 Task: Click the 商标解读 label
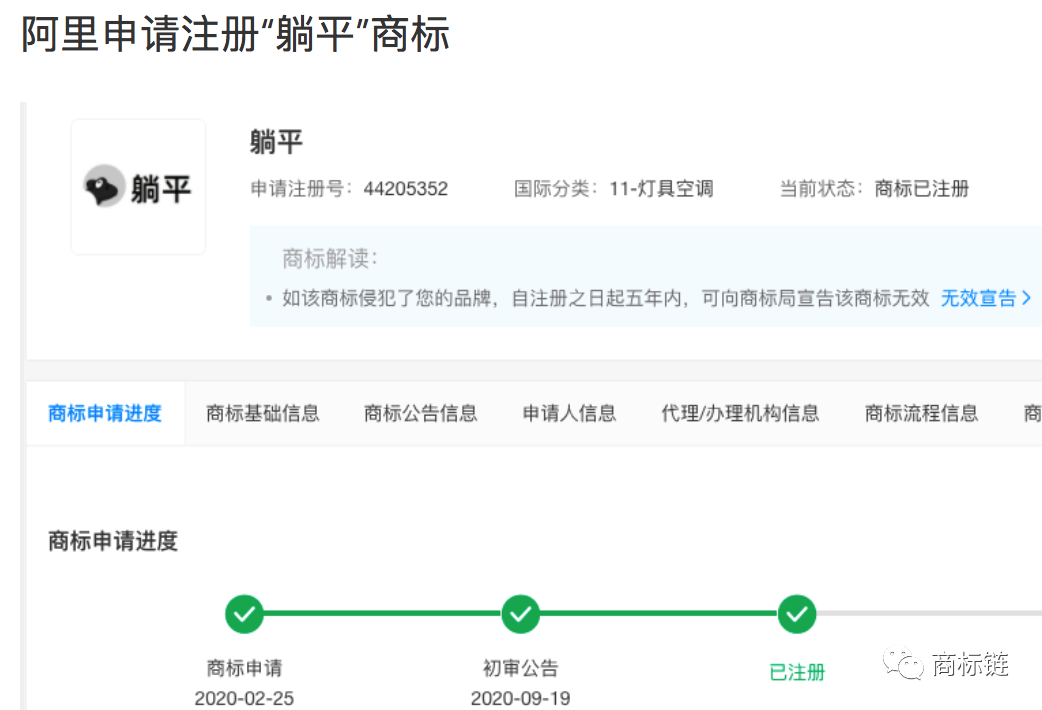330,259
